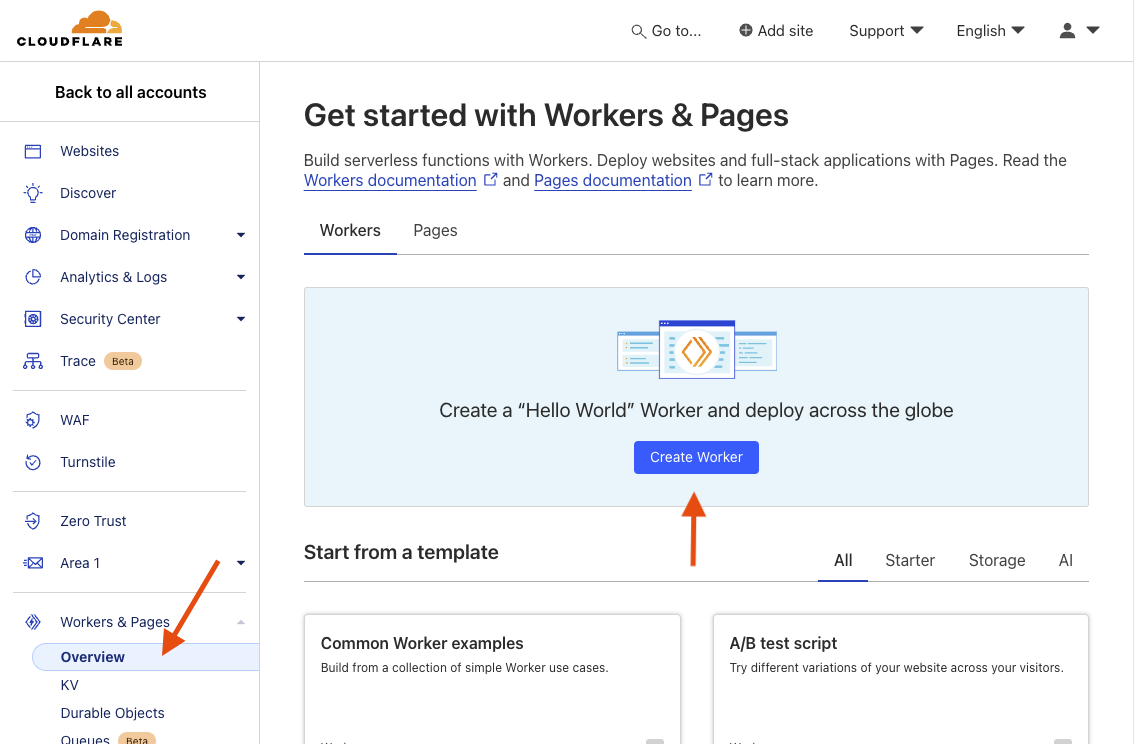Navigate to Zero Trust

click(92, 520)
